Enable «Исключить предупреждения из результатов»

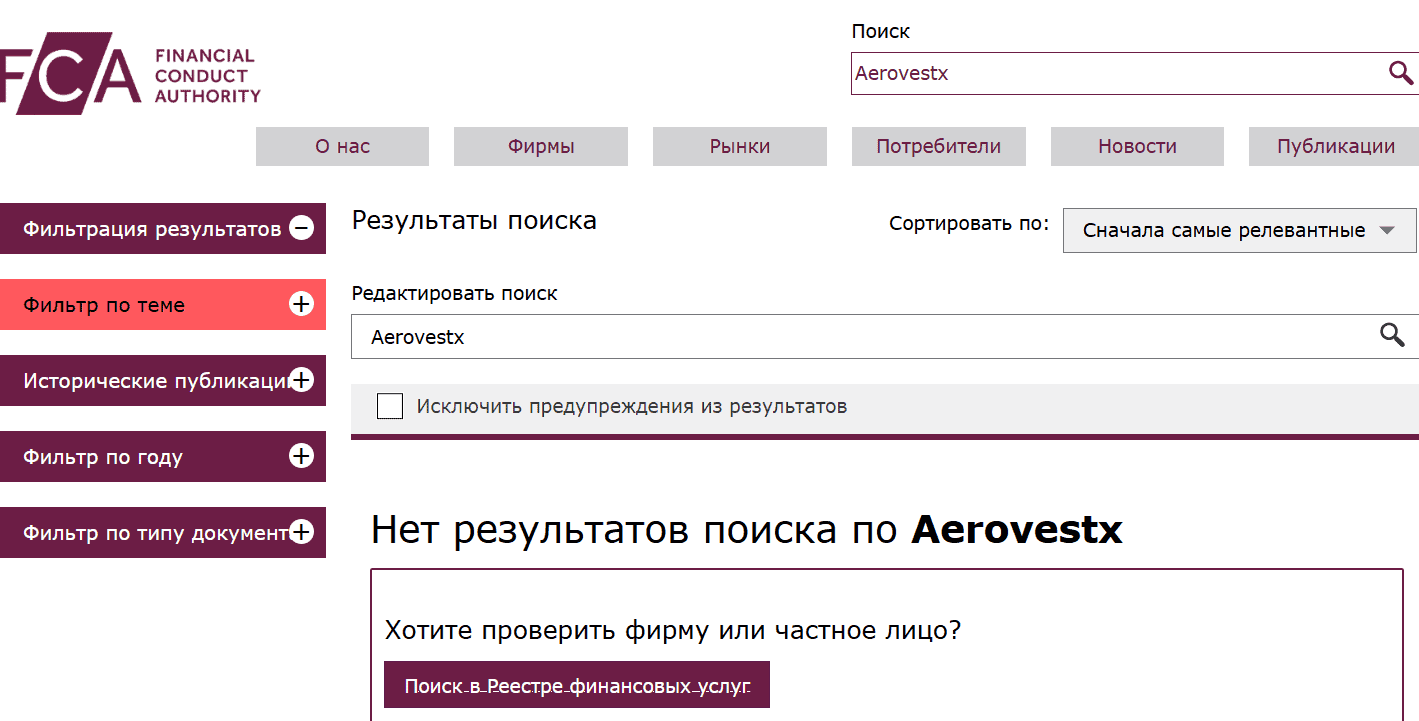click(389, 406)
